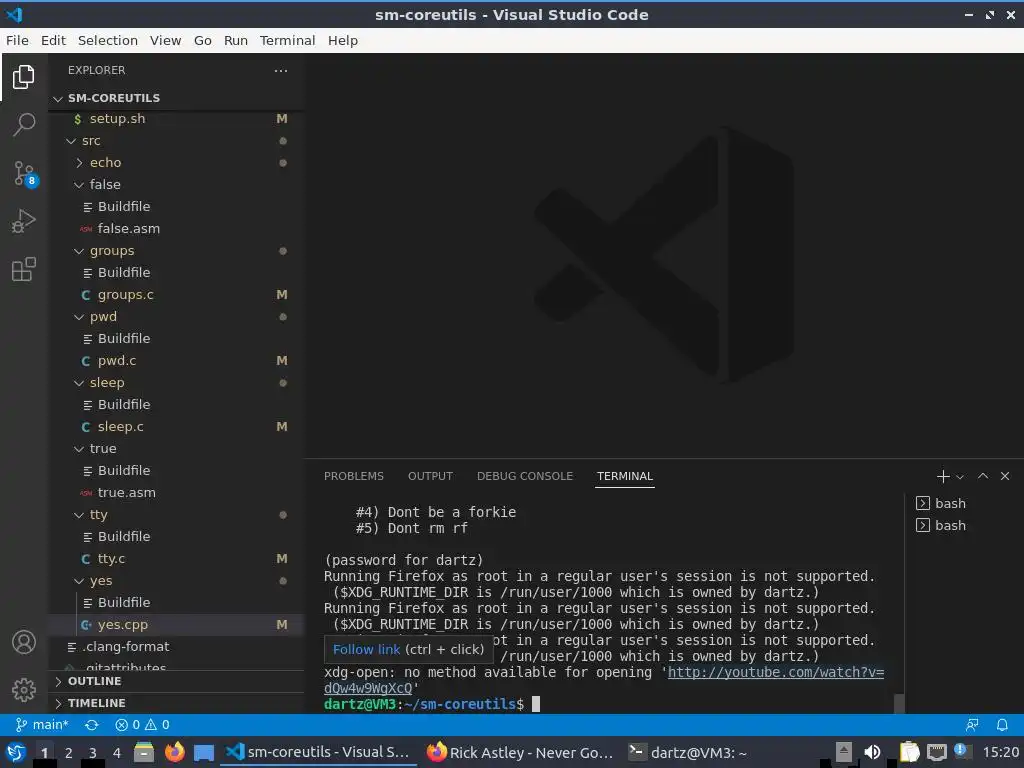The height and width of the screenshot is (768, 1024).
Task: Click the main* git branch indicator
Action: click(42, 724)
